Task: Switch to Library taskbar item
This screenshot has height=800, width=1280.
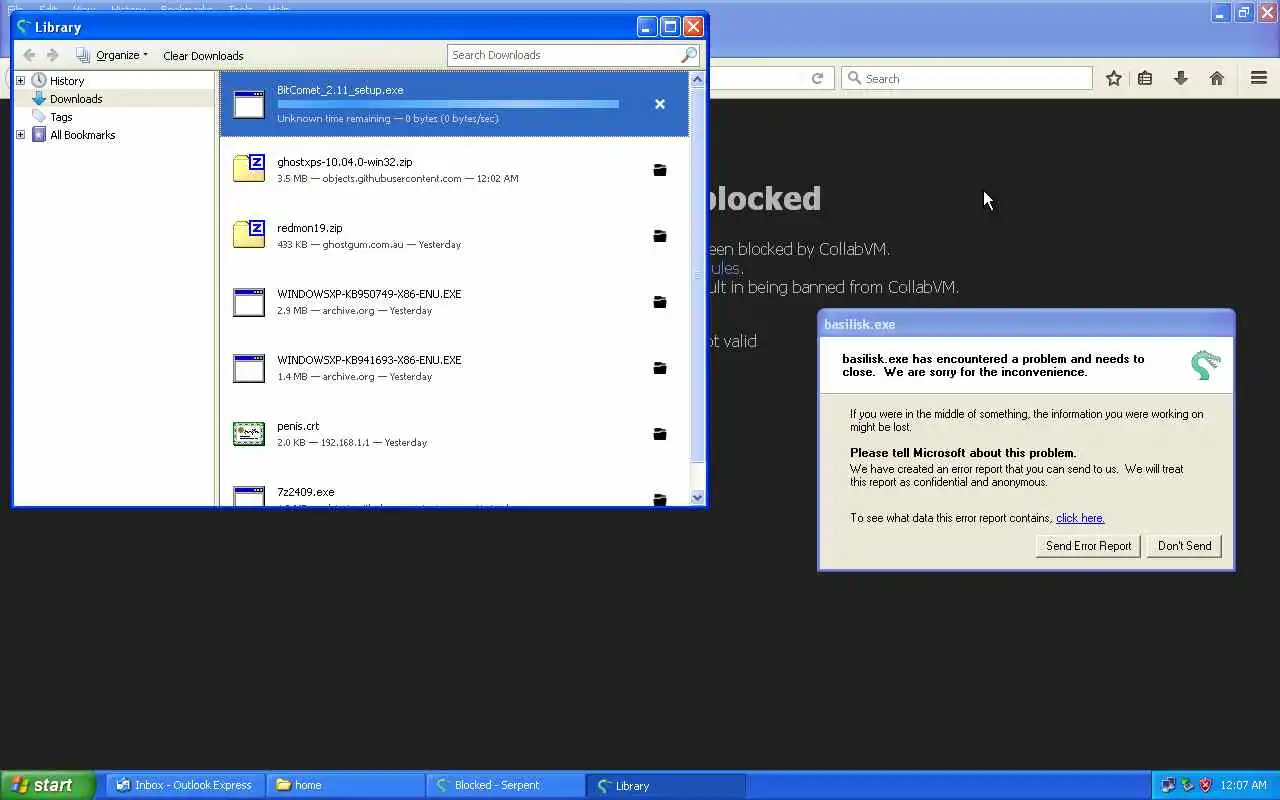Action: coord(666,785)
